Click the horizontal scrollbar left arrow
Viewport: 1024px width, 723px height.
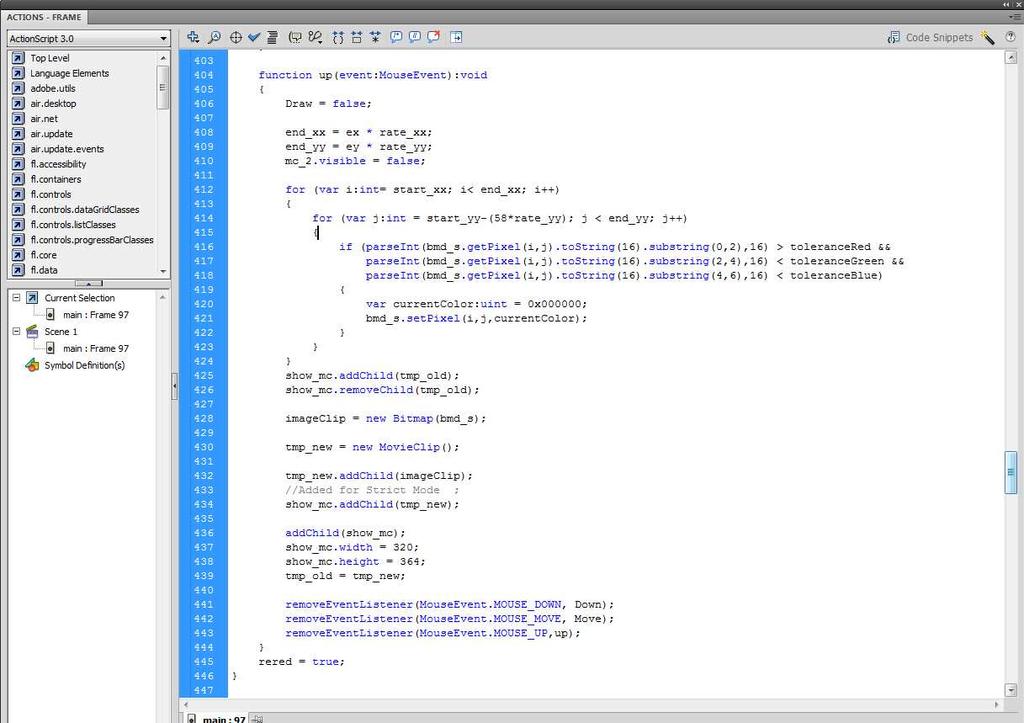click(186, 705)
